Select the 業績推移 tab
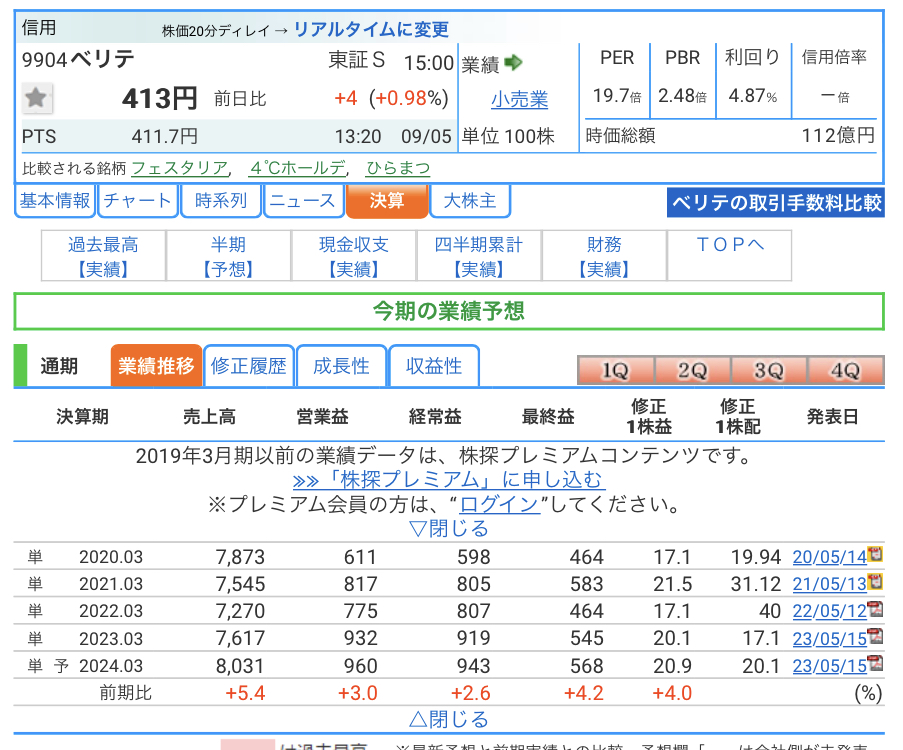Image resolution: width=903 pixels, height=750 pixels. 156,366
